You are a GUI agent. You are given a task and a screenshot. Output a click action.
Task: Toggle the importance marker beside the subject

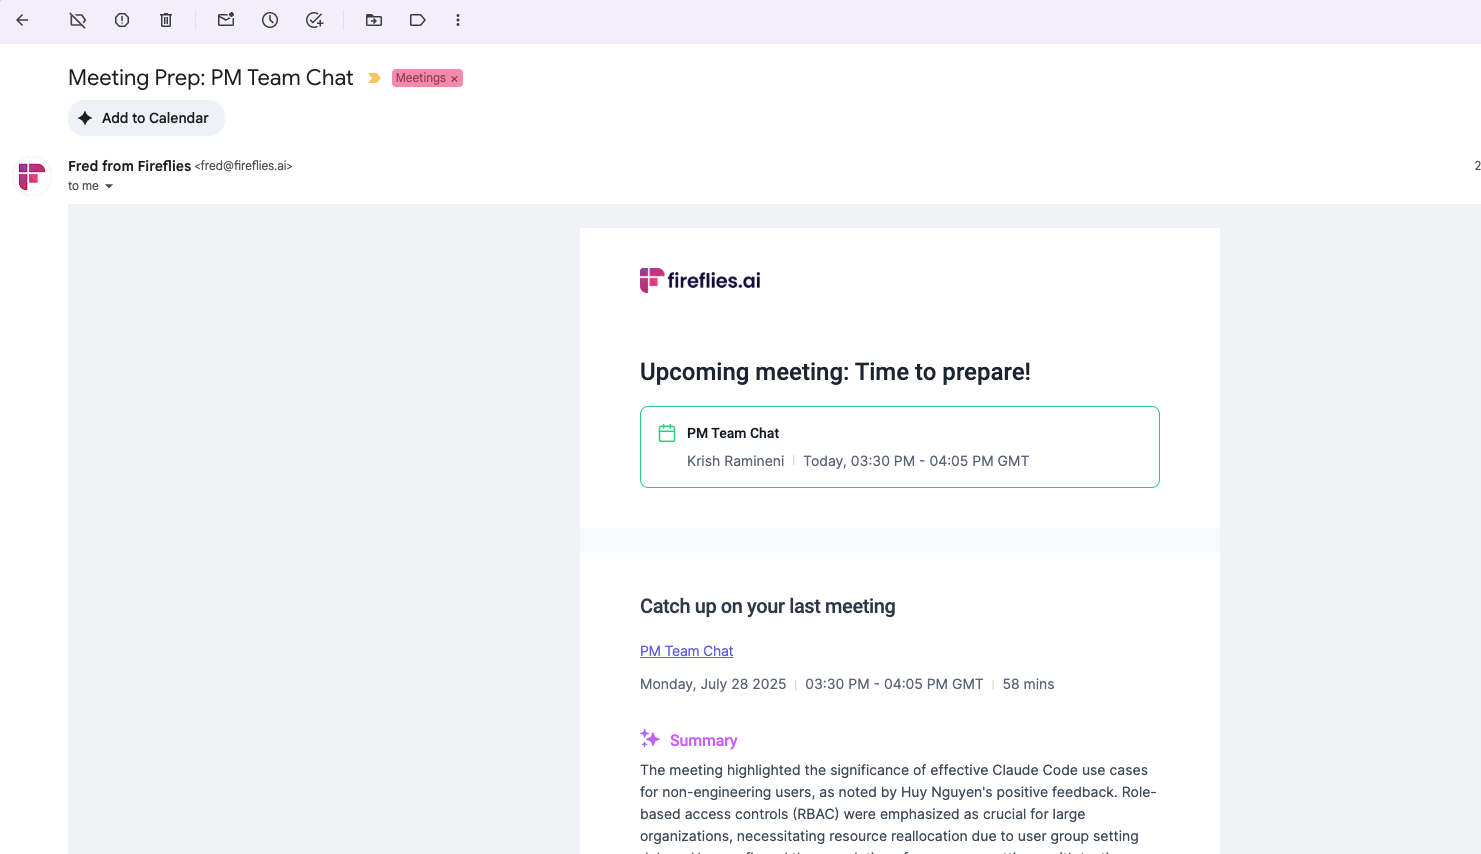coord(374,77)
